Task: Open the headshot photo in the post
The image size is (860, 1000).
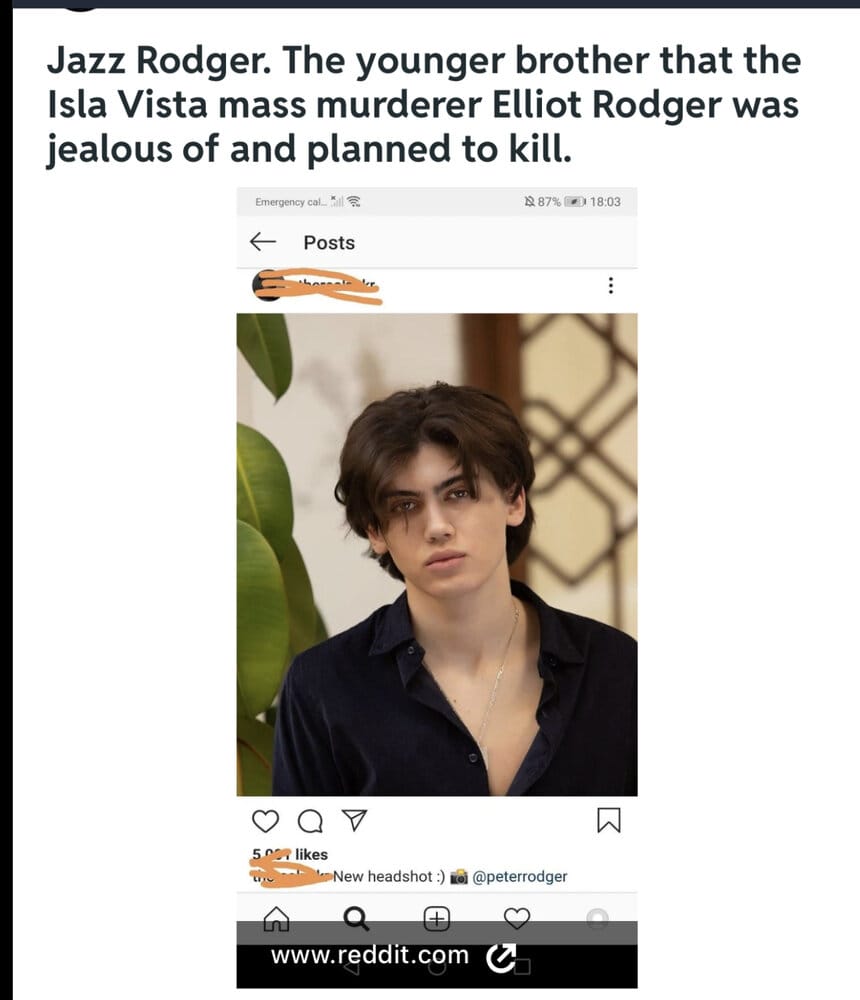Action: coord(437,554)
